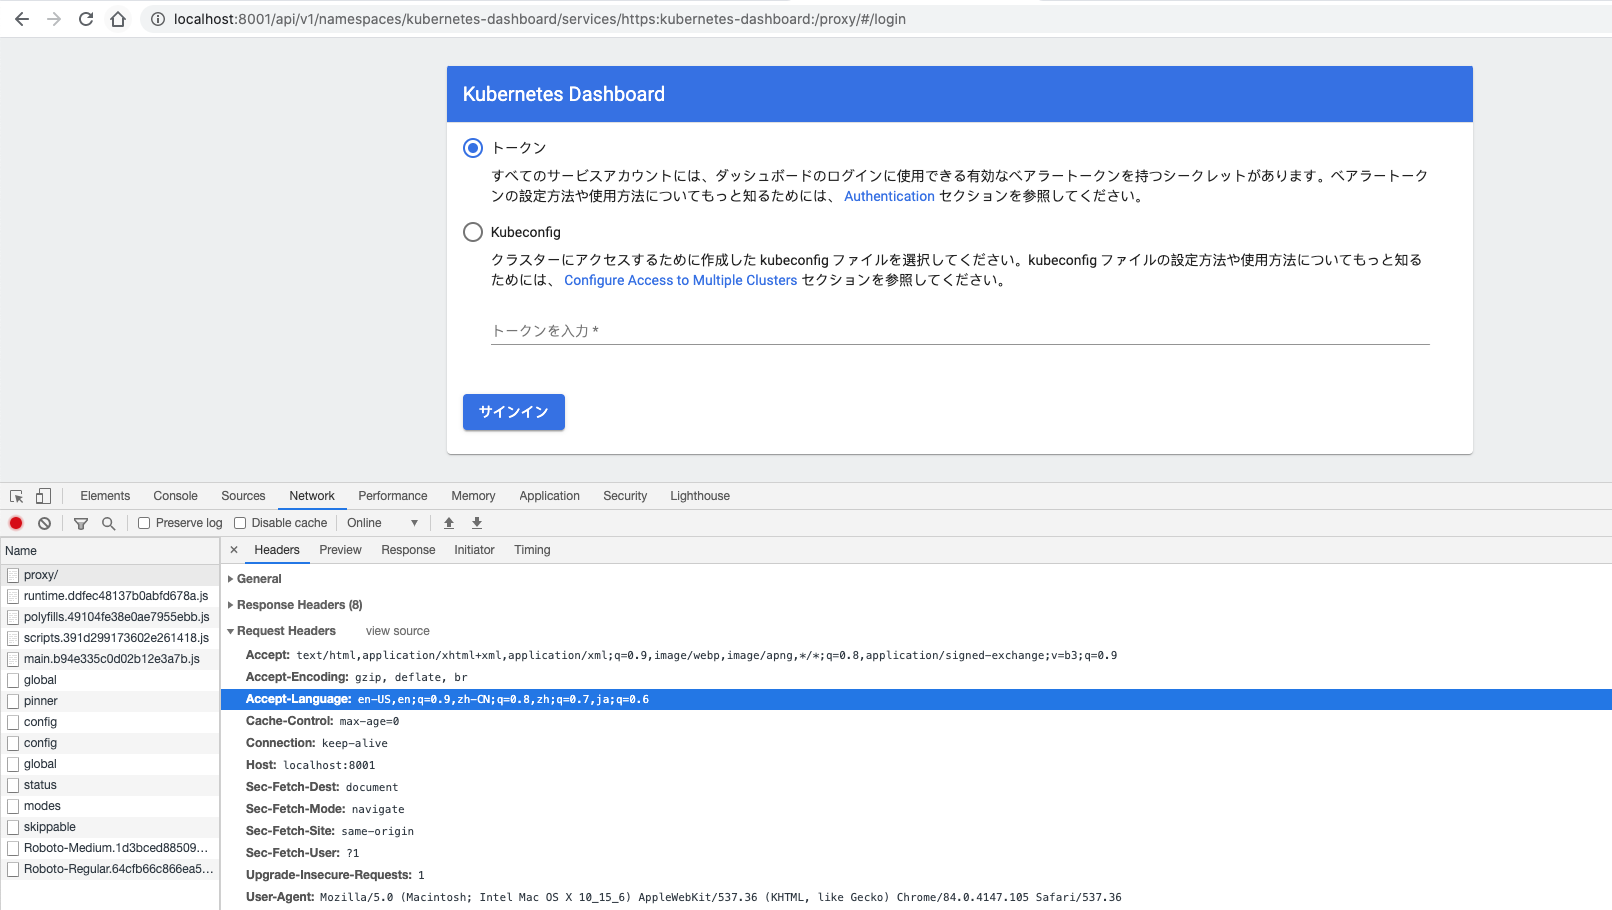Import HAR file upload arrow icon
Screen dimensions: 1612x910
pos(449,523)
